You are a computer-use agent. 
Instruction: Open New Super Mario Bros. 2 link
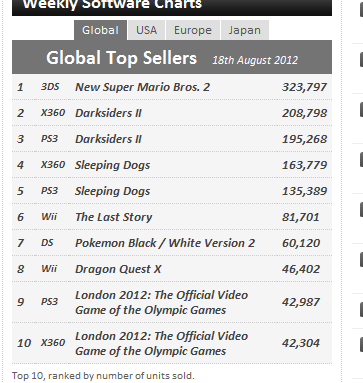click(x=143, y=87)
